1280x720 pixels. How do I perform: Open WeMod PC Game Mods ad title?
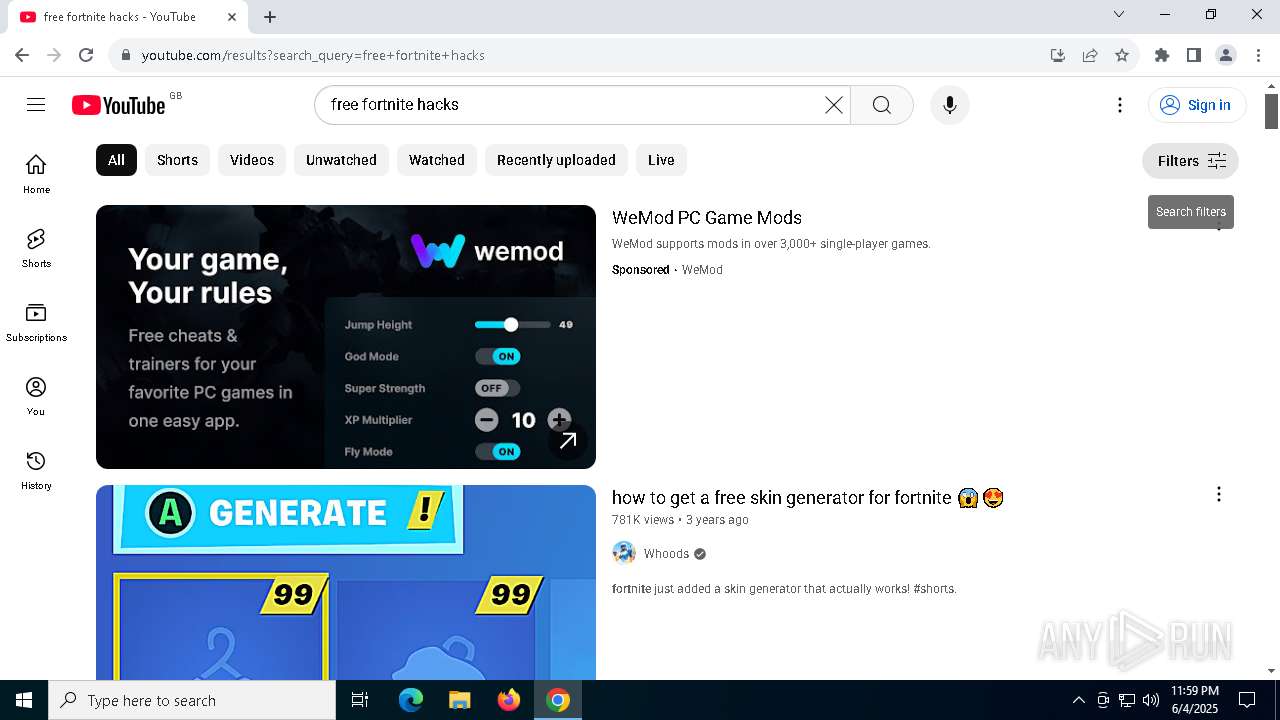point(707,218)
